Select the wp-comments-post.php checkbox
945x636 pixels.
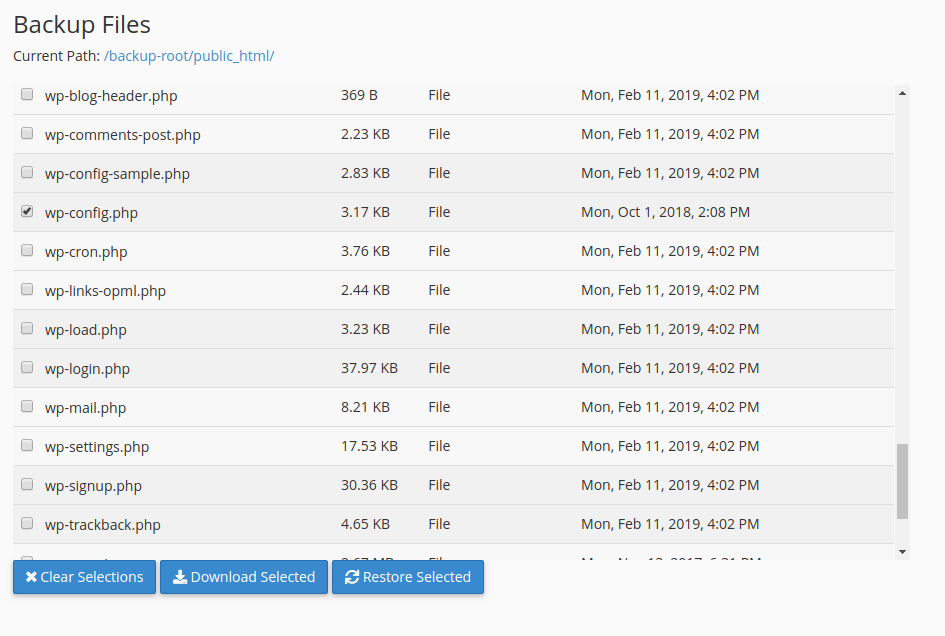(x=27, y=132)
